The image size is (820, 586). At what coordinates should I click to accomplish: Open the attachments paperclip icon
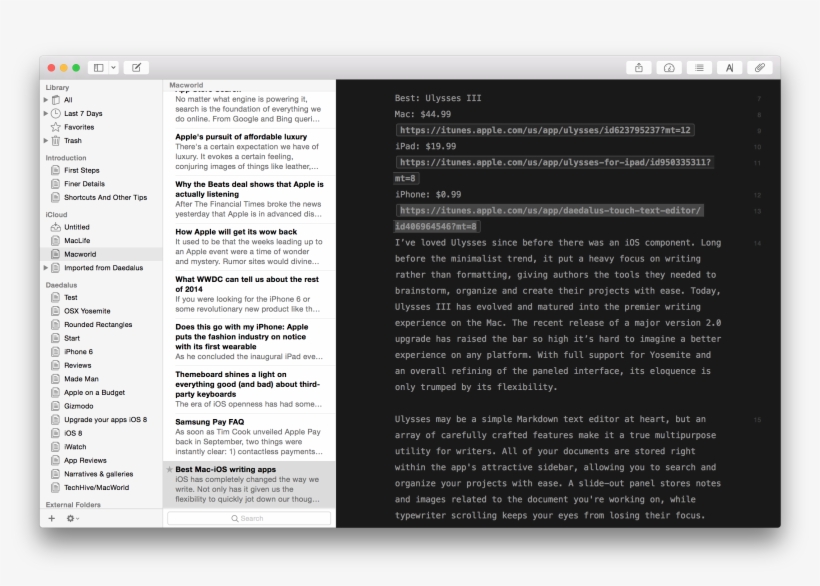(759, 68)
